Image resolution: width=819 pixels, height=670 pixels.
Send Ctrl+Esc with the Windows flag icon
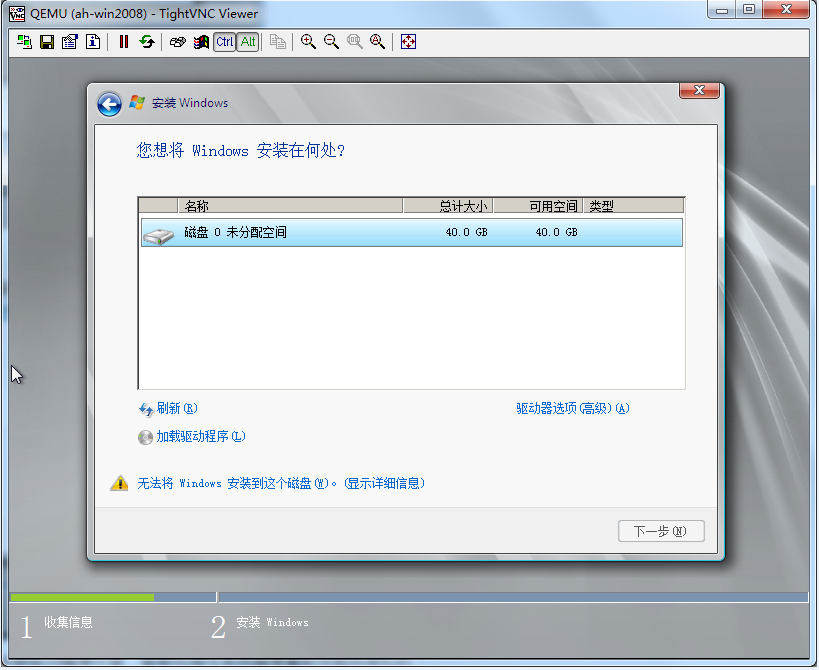coord(201,42)
